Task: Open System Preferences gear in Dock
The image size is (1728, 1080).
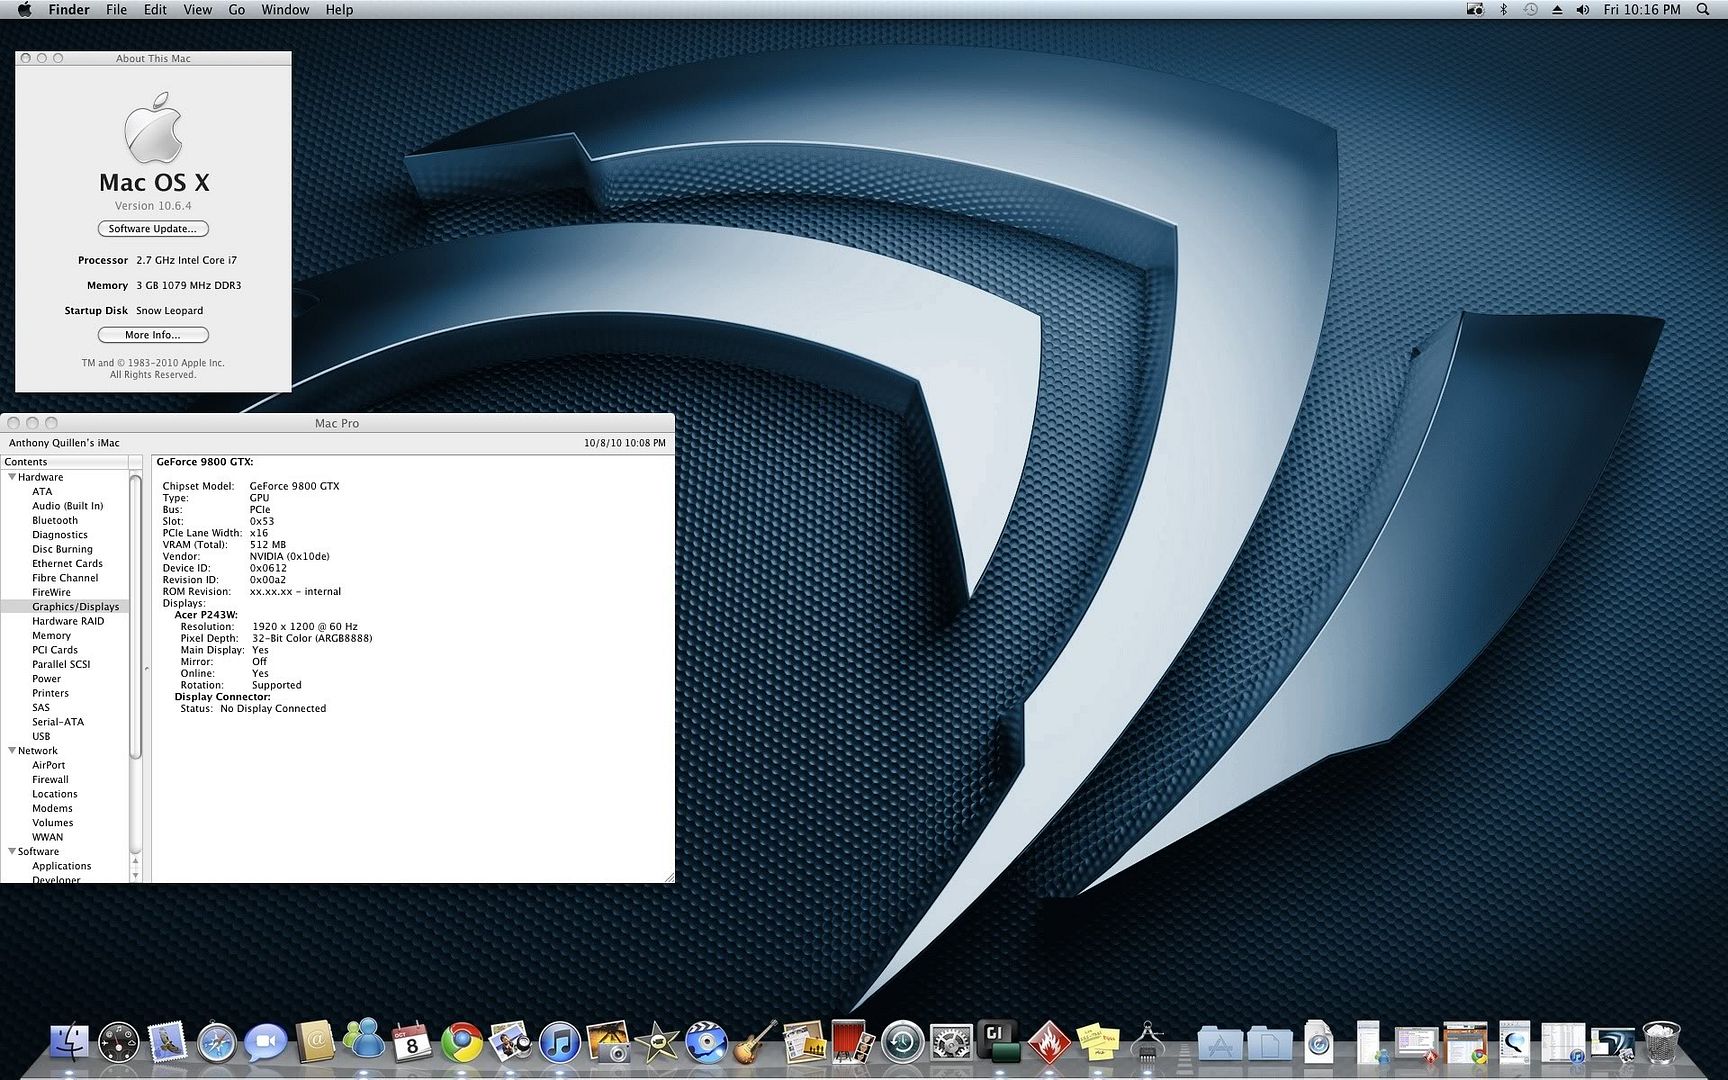Action: click(x=951, y=1044)
